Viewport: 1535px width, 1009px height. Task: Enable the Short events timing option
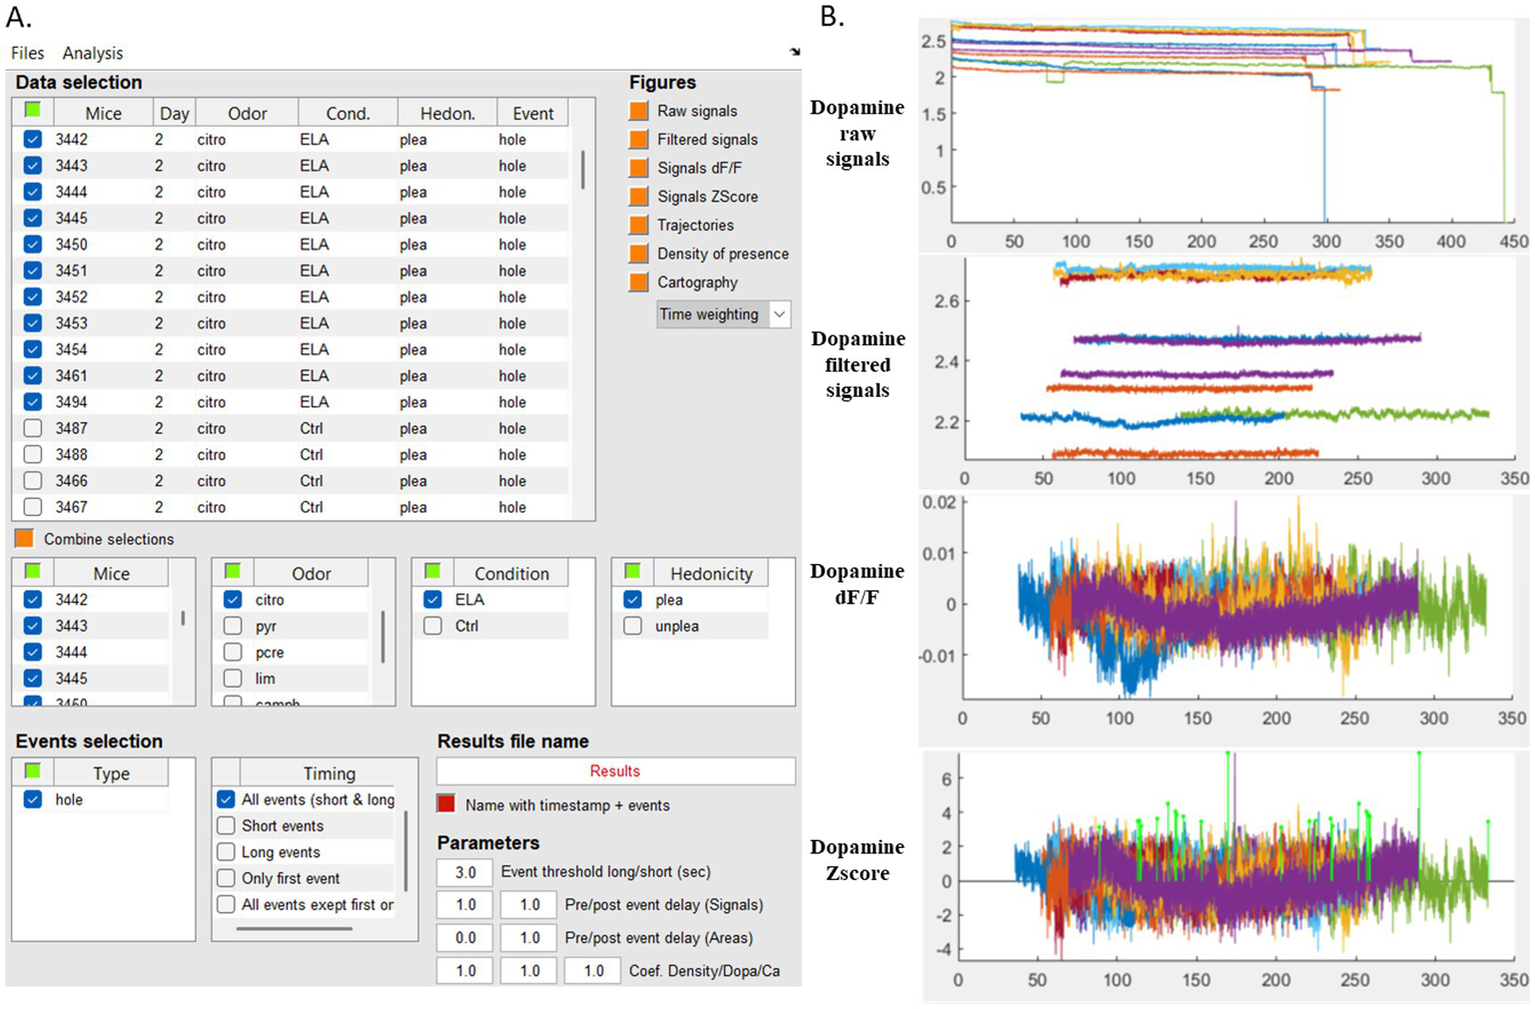click(x=225, y=825)
